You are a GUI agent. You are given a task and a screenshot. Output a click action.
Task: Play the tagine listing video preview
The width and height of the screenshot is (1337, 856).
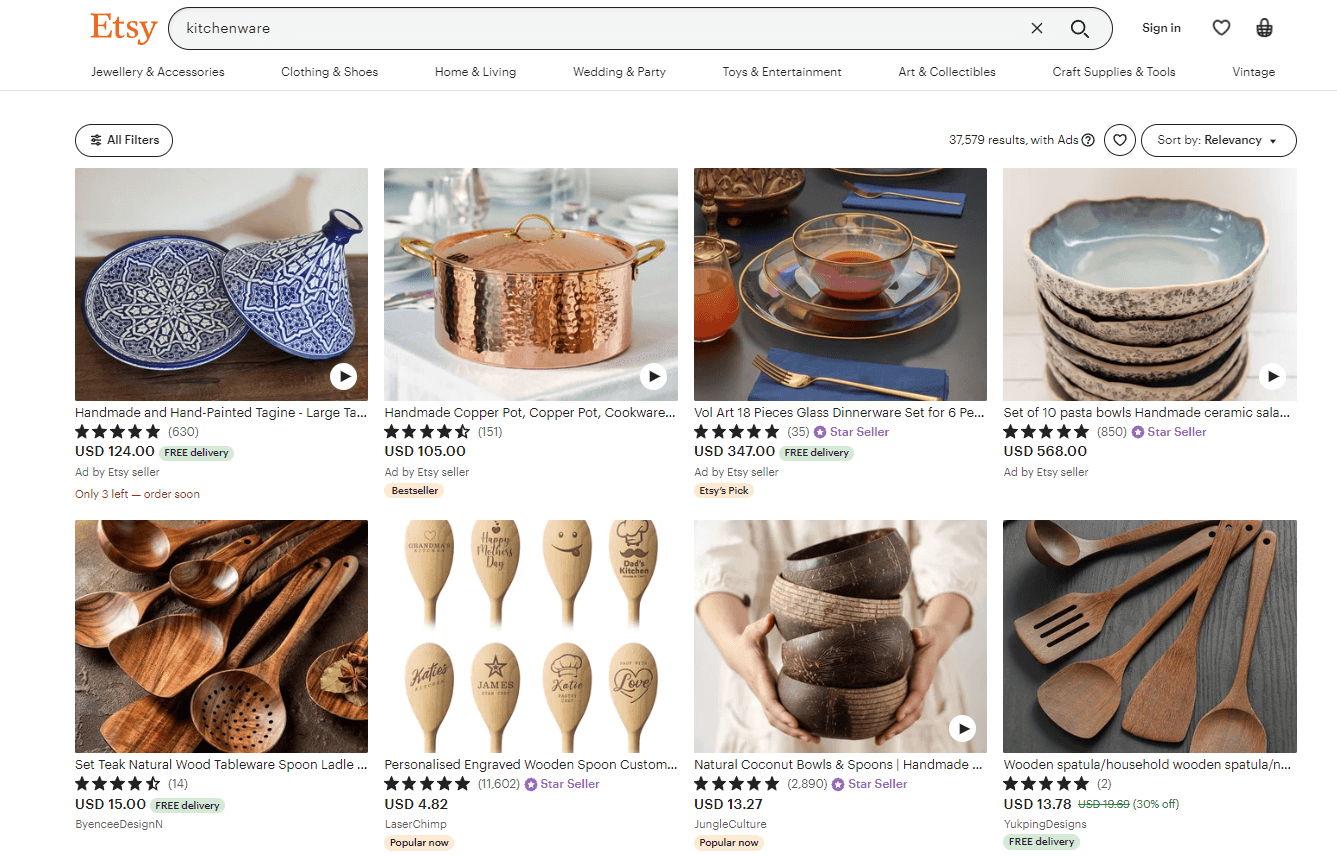pos(344,376)
